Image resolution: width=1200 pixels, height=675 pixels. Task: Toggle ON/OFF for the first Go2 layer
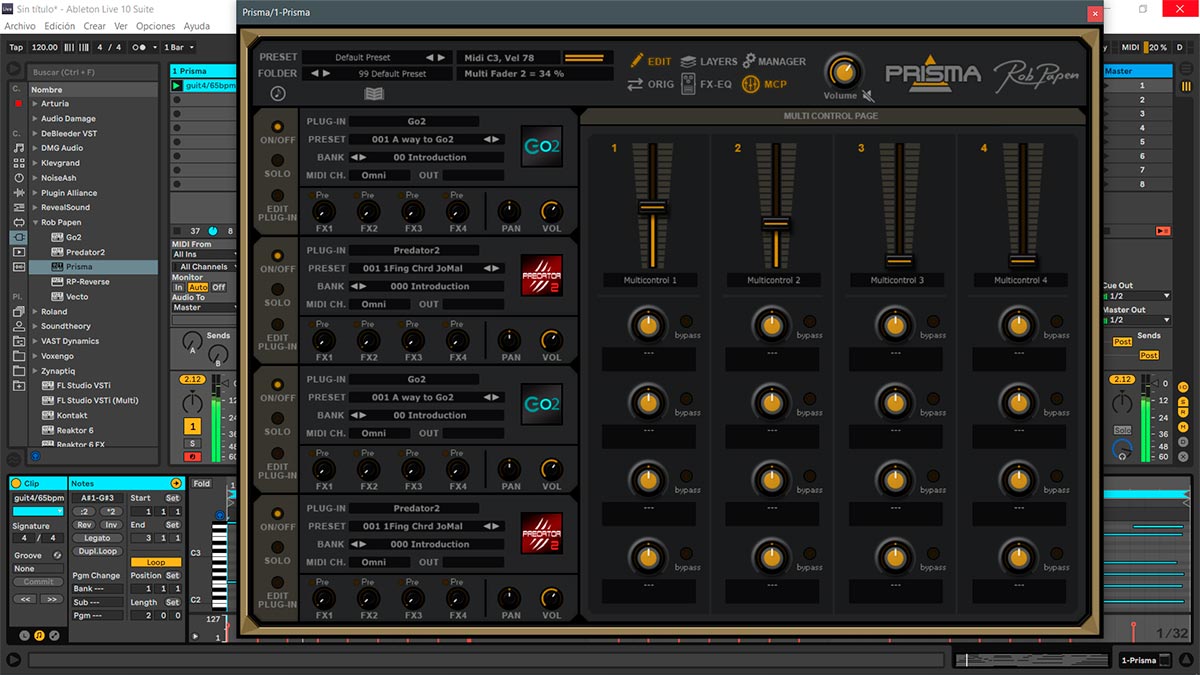click(276, 127)
